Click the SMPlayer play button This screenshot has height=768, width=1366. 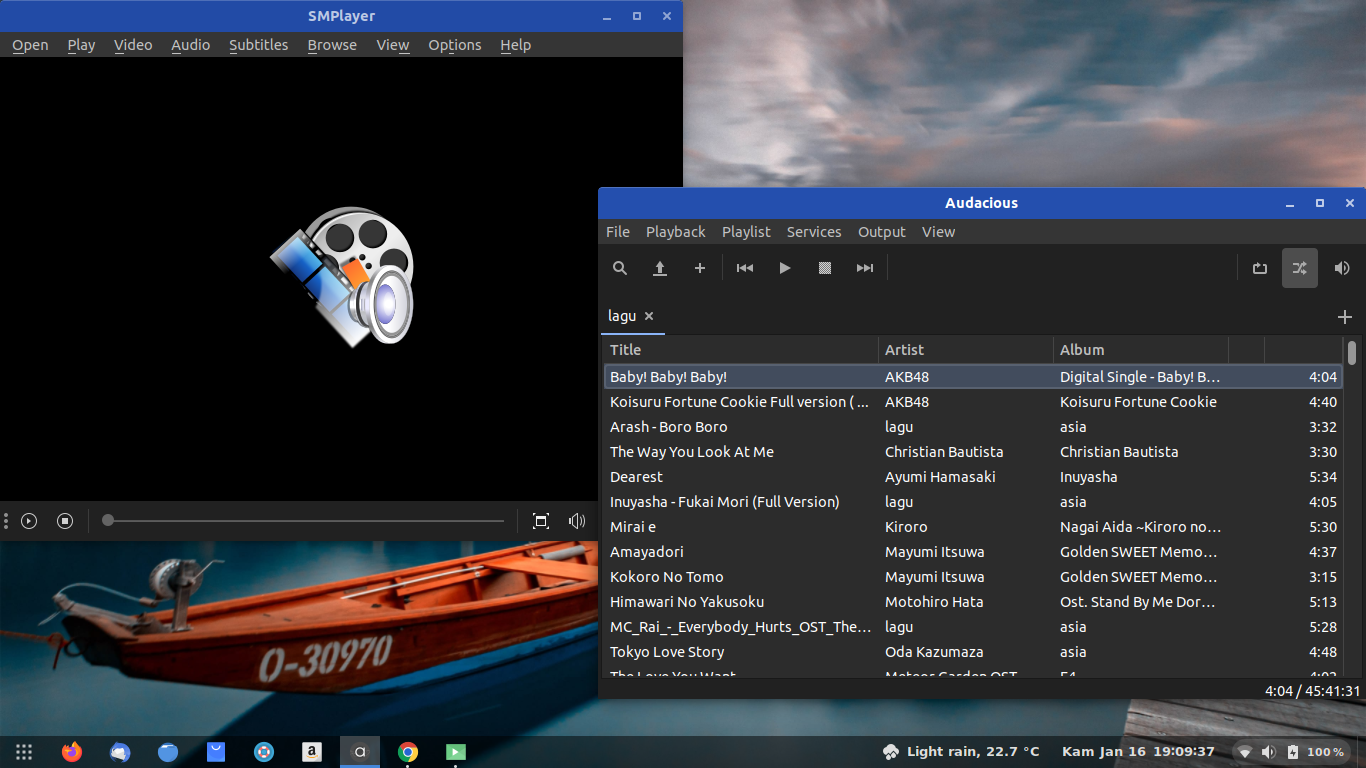point(29,521)
